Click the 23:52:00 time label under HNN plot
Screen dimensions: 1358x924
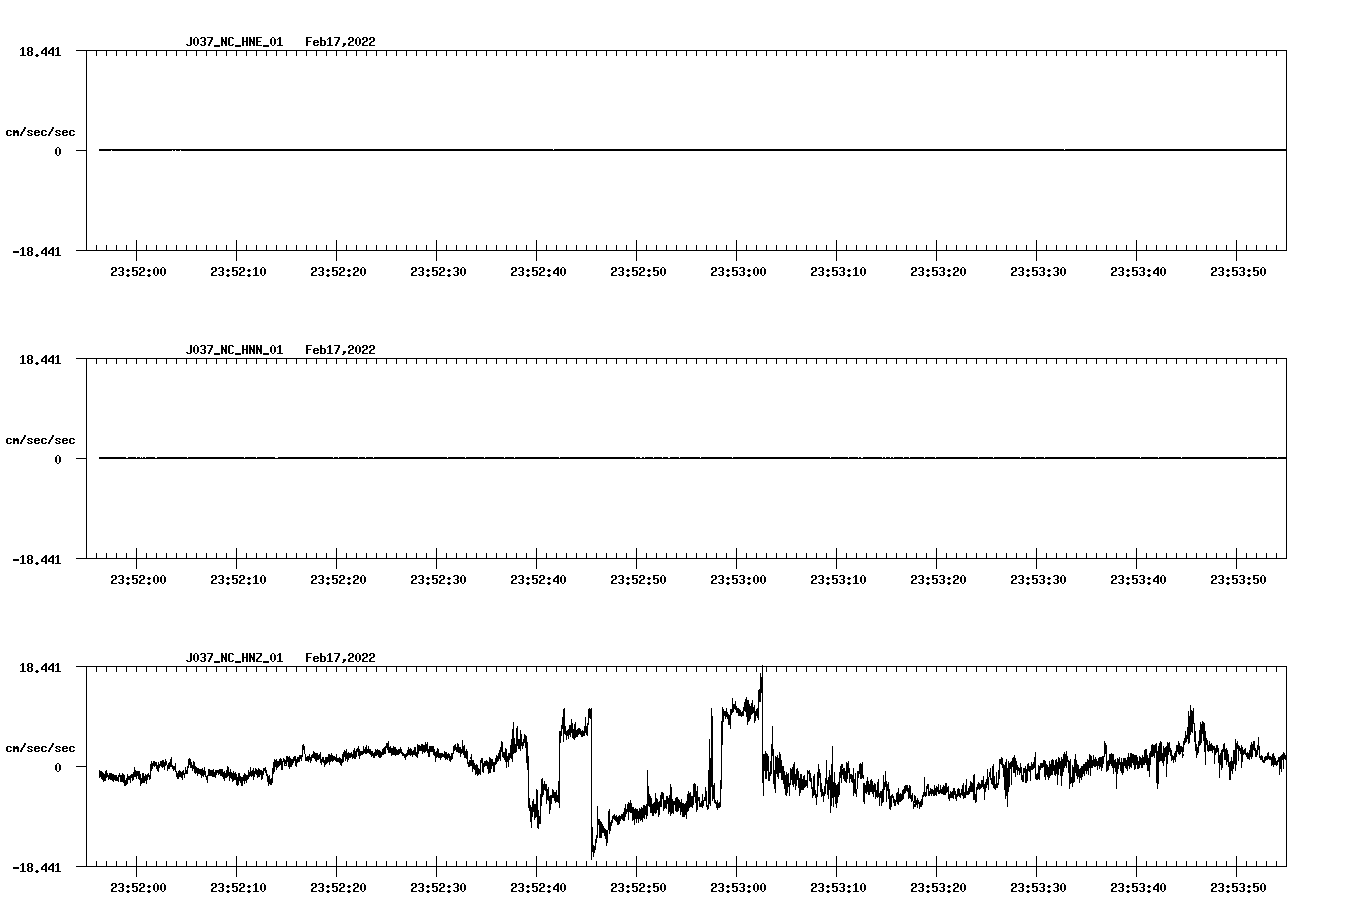(138, 580)
